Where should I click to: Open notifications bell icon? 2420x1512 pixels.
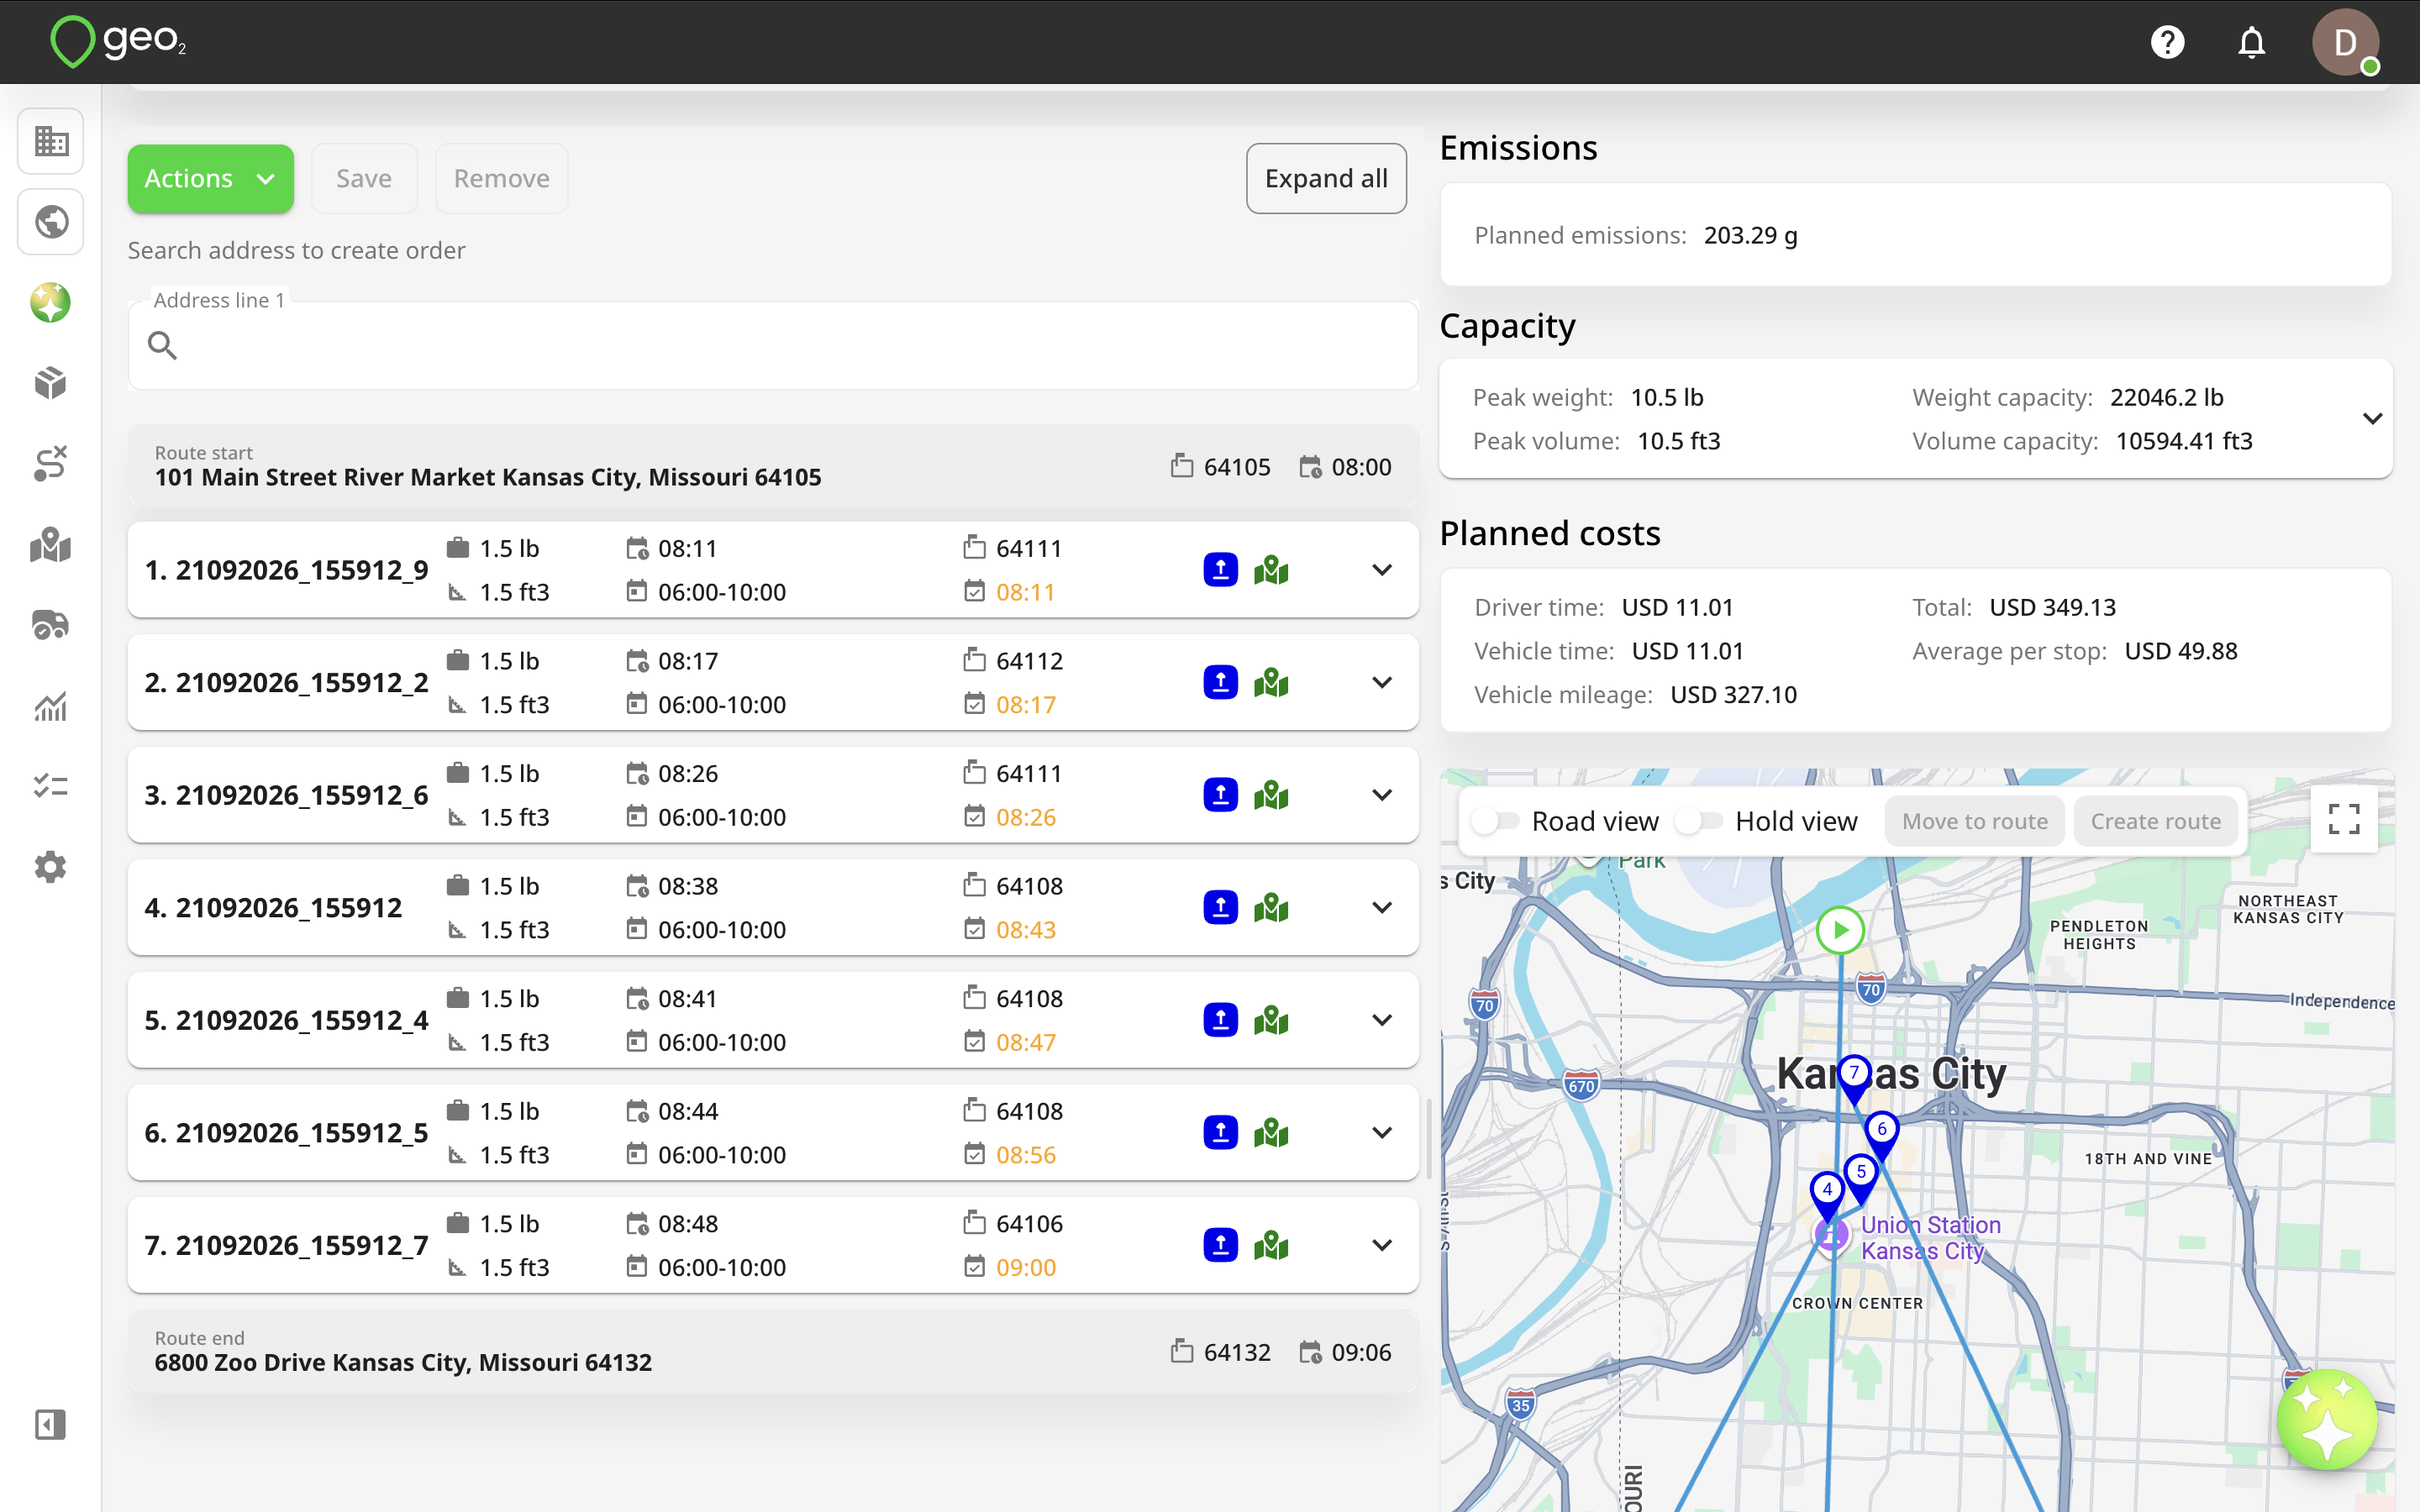tap(2251, 42)
